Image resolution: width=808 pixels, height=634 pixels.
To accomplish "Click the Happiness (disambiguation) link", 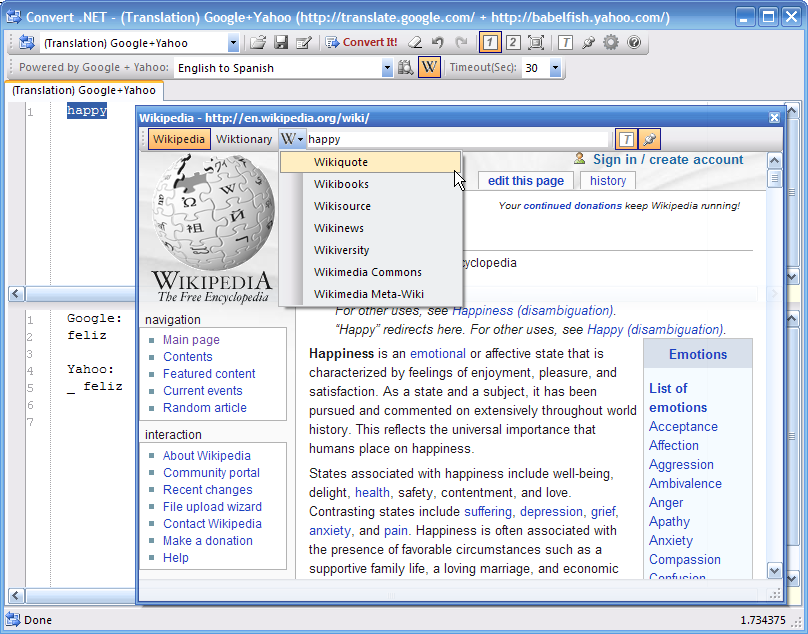I will click(533, 311).
